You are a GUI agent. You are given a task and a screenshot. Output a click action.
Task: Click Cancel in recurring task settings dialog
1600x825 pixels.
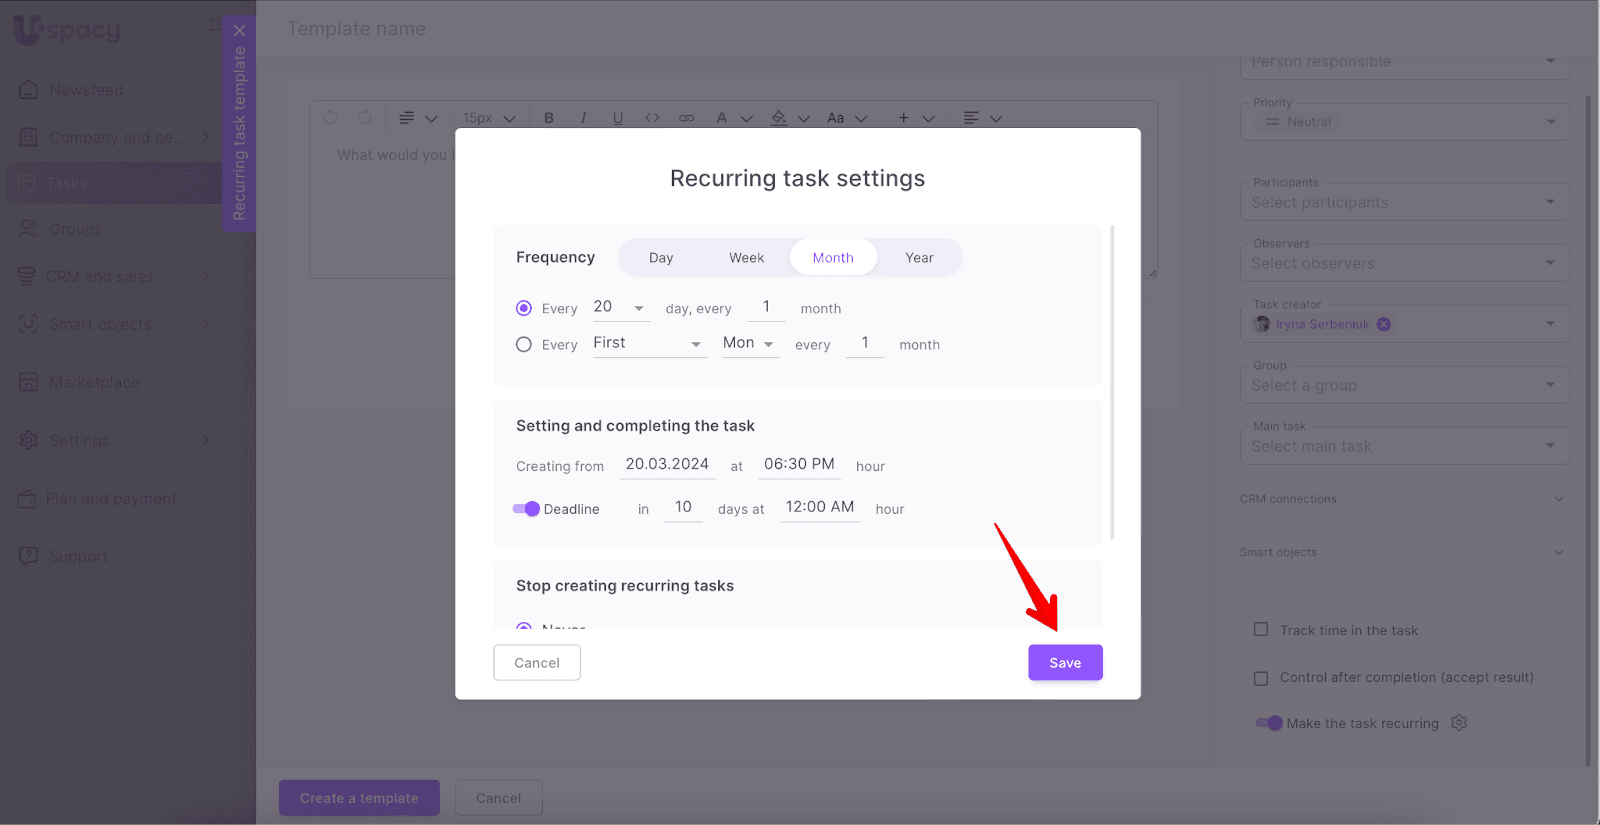[537, 663]
